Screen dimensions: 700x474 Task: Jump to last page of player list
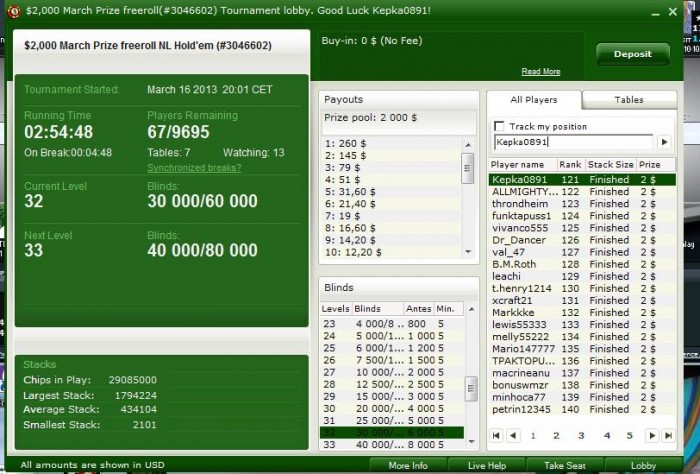click(668, 435)
